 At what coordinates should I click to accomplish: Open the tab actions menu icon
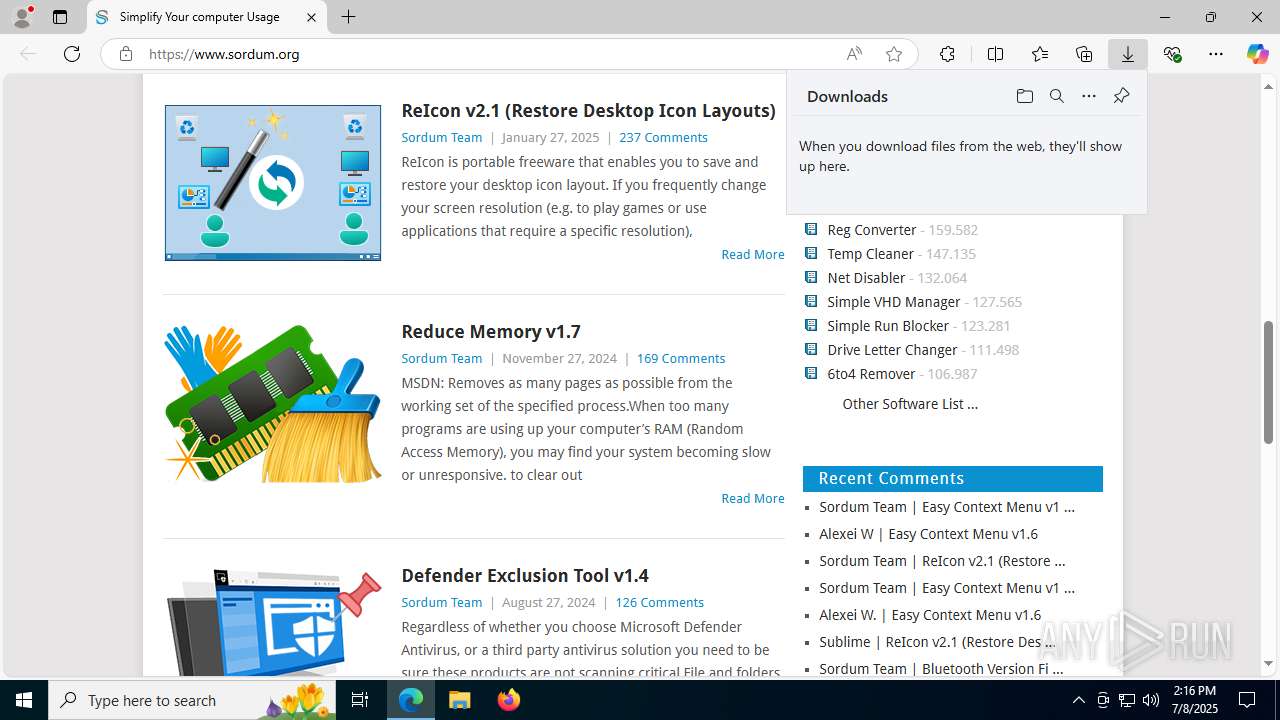pos(60,17)
